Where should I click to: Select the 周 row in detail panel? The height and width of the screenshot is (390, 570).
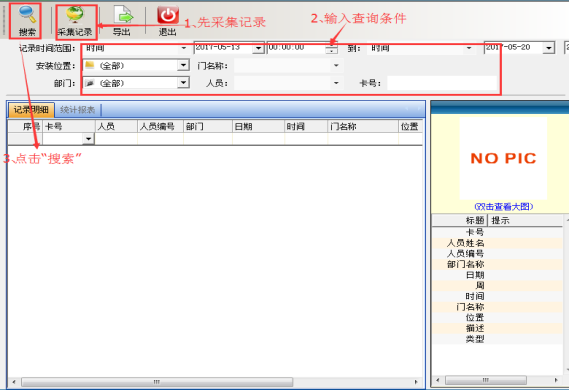pos(497,286)
